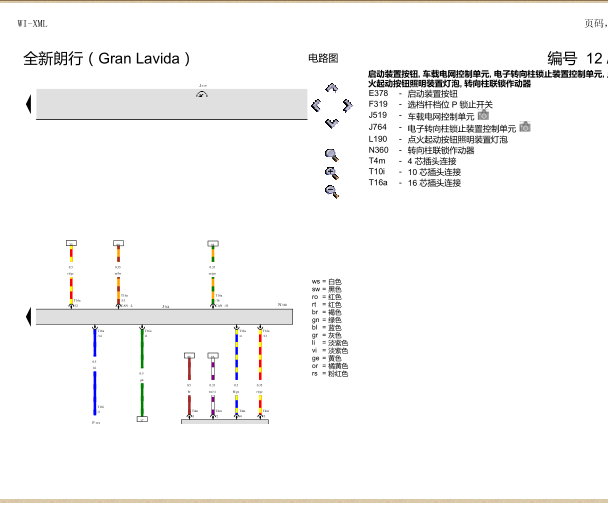Open the reference box above the red-yellow wire
608x507 pixels.
[x=71, y=243]
